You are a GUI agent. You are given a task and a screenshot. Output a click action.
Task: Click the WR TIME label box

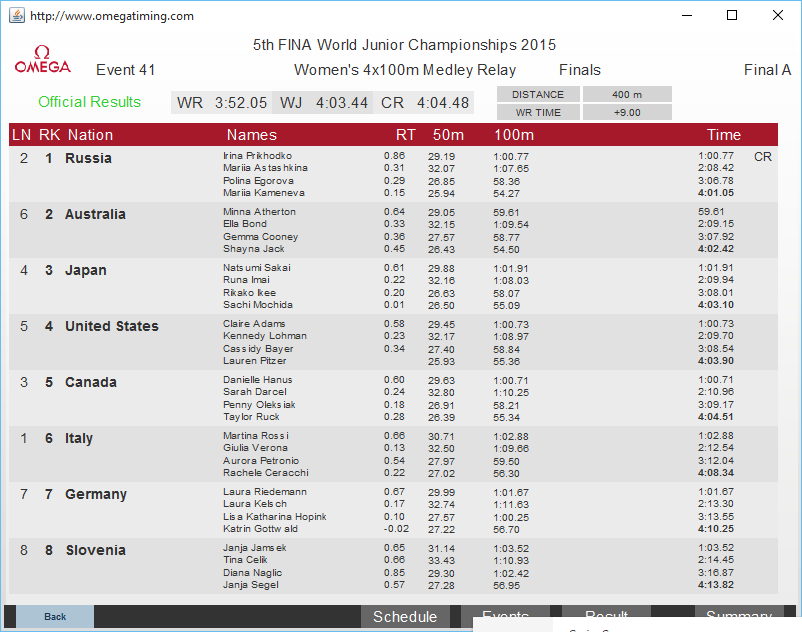pos(538,112)
